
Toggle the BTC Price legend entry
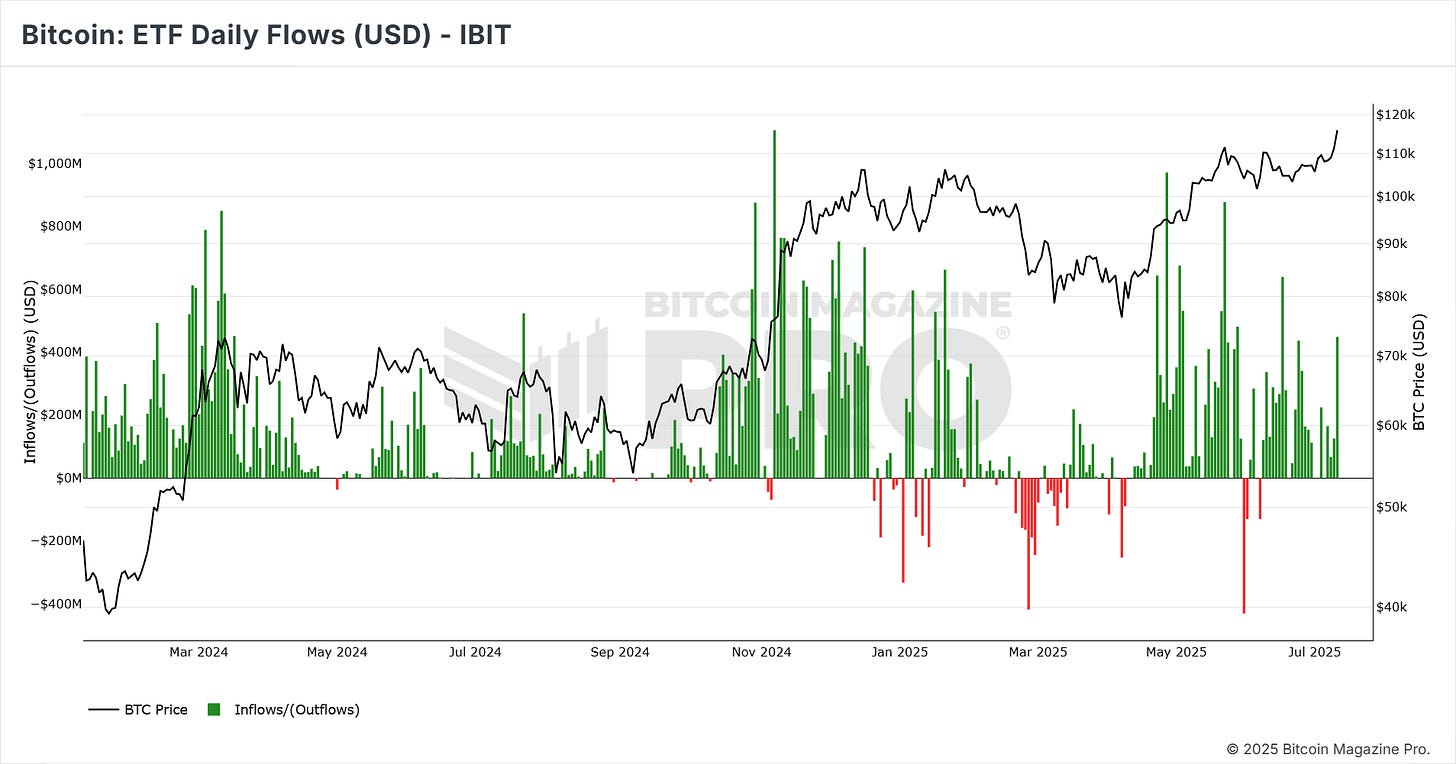138,710
